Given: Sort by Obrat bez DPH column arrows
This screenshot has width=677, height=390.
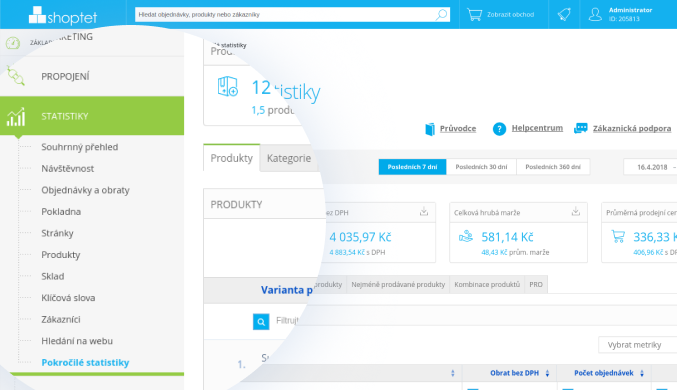Looking at the screenshot, I should pos(547,373).
